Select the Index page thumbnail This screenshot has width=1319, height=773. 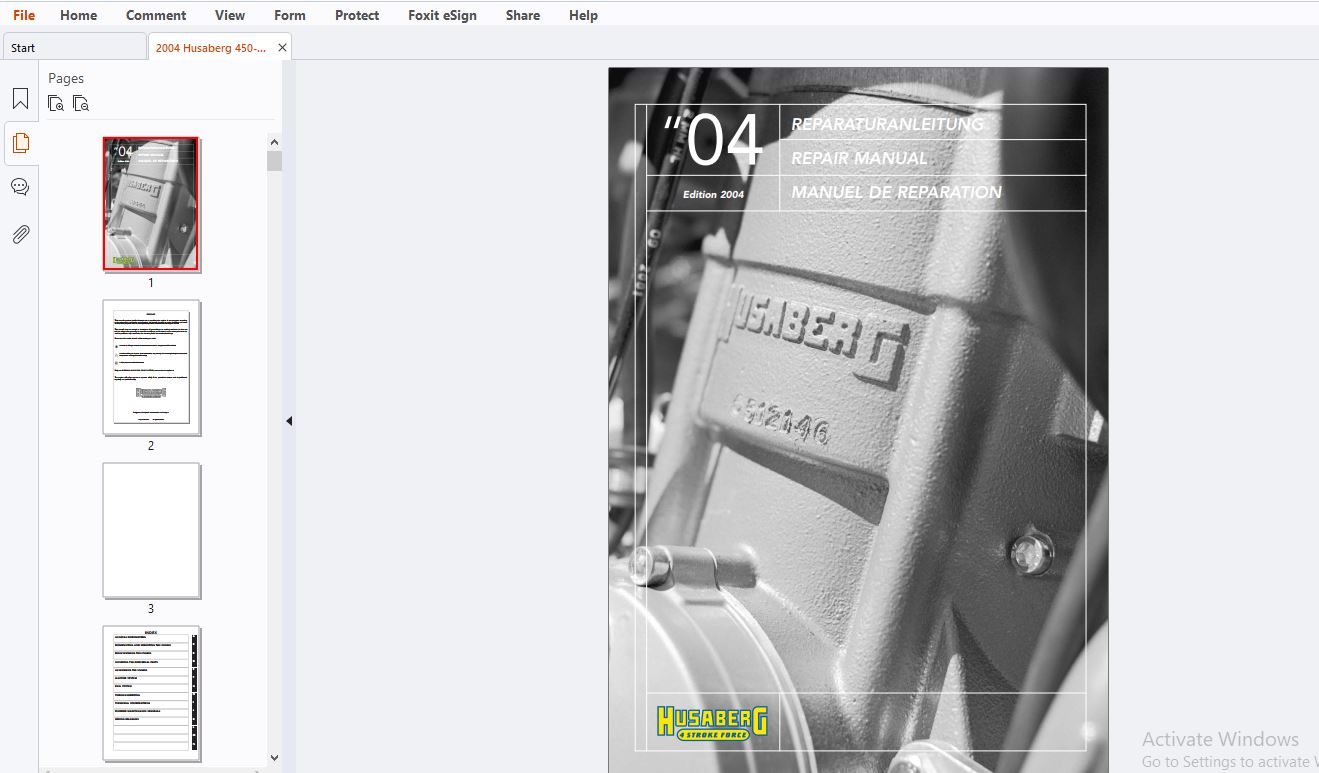click(151, 693)
